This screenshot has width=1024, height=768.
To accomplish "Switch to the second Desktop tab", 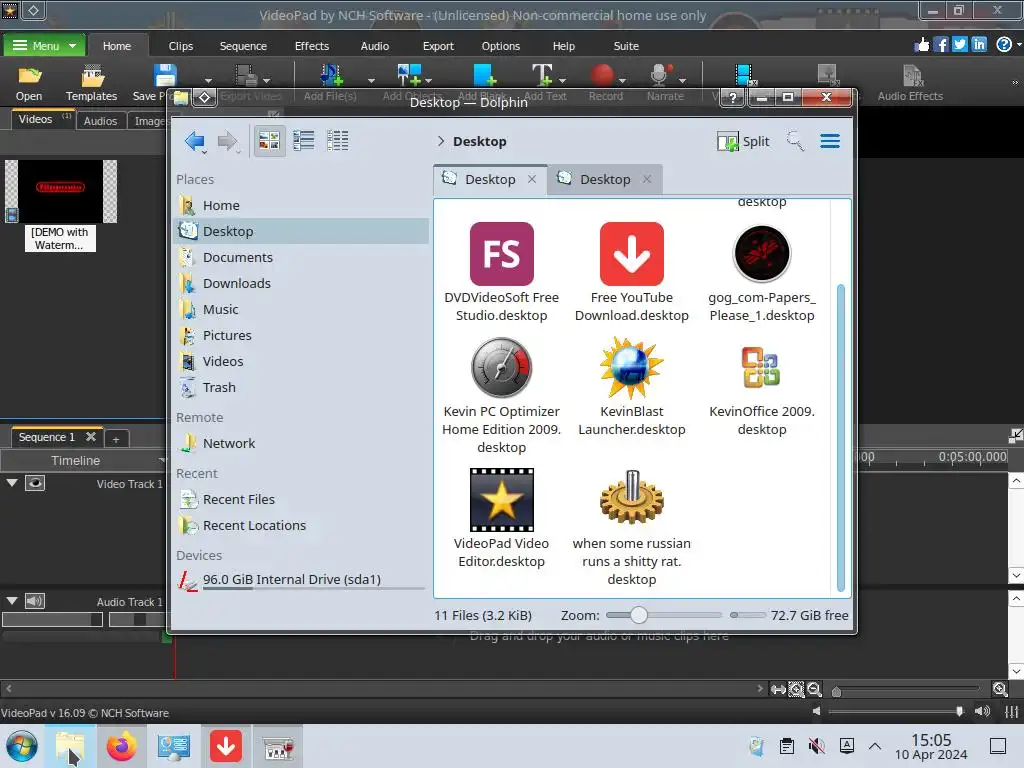I will click(x=605, y=180).
